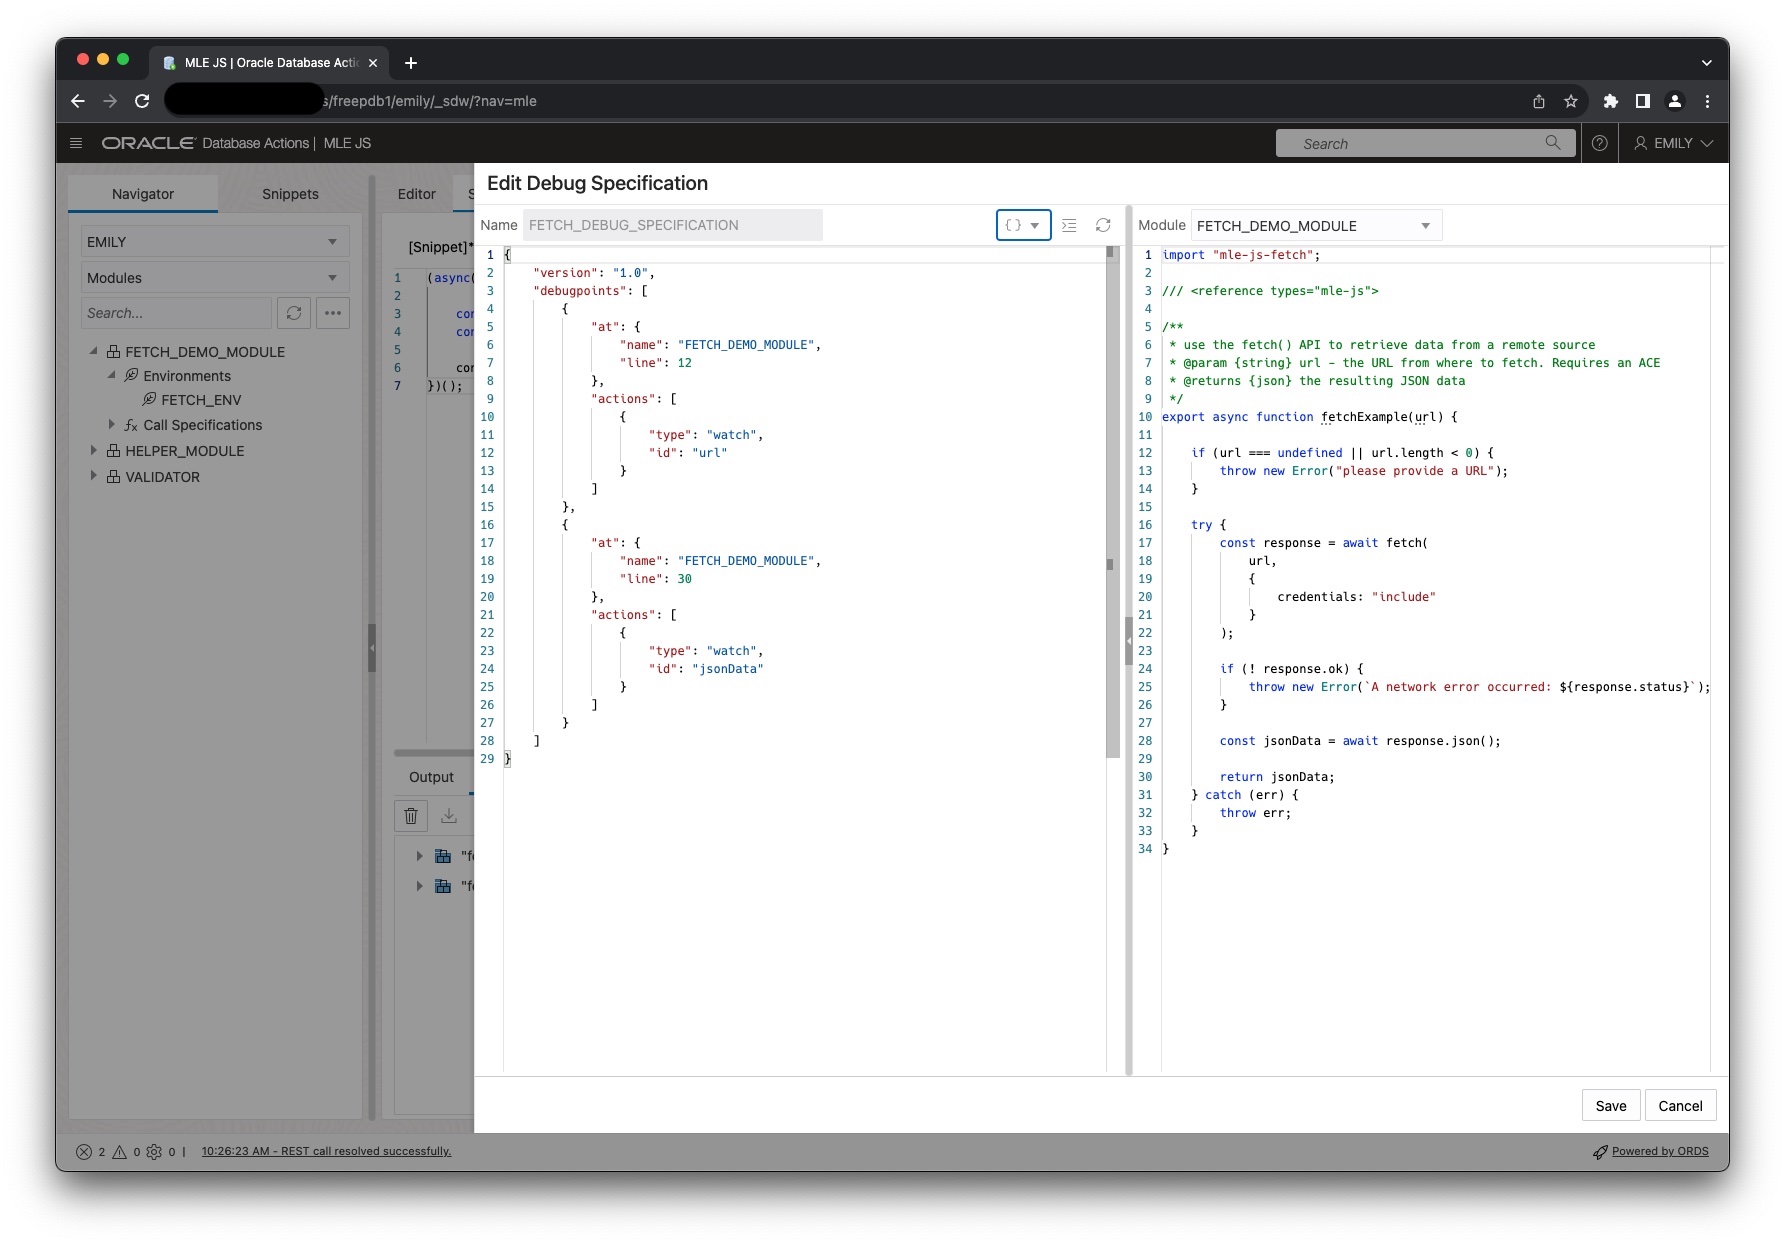
Task: Click the refresh icon in the debug specification toolbar
Action: click(x=1103, y=225)
